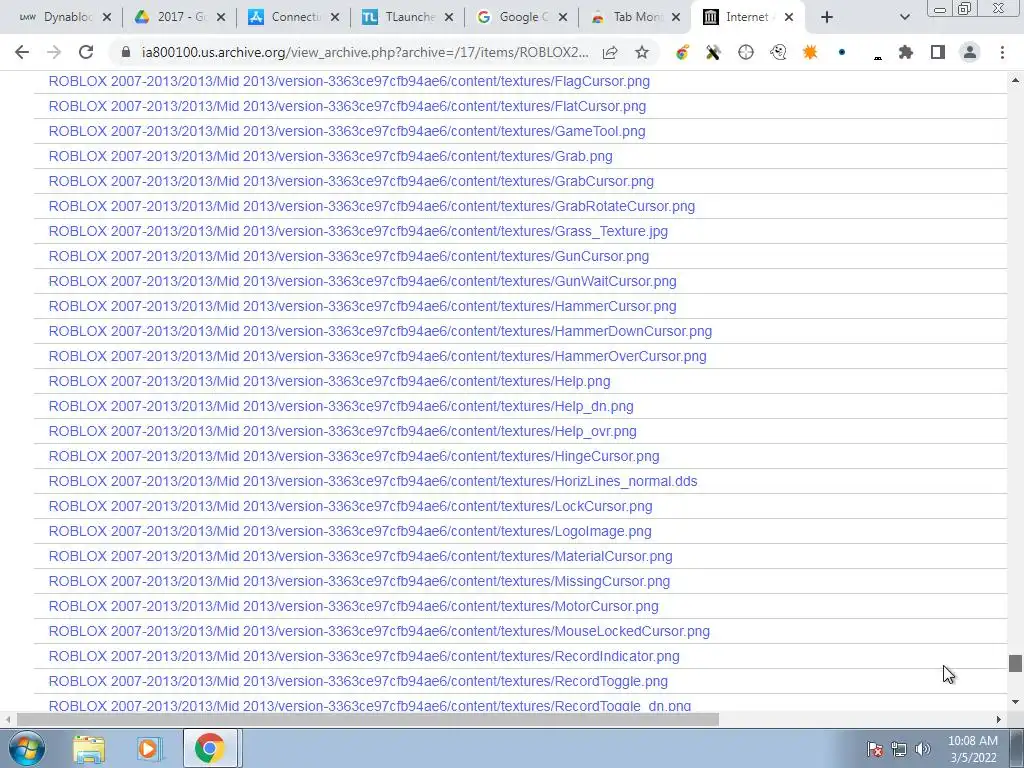This screenshot has height=768, width=1024.
Task: View site security lock info
Action: [126, 52]
